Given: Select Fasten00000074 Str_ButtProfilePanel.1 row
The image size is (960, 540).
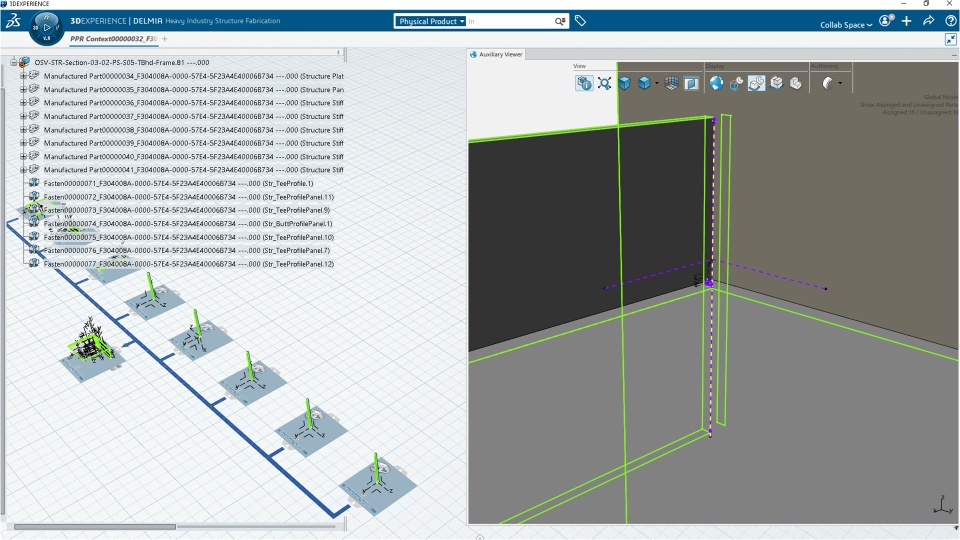Looking at the screenshot, I should 188,223.
